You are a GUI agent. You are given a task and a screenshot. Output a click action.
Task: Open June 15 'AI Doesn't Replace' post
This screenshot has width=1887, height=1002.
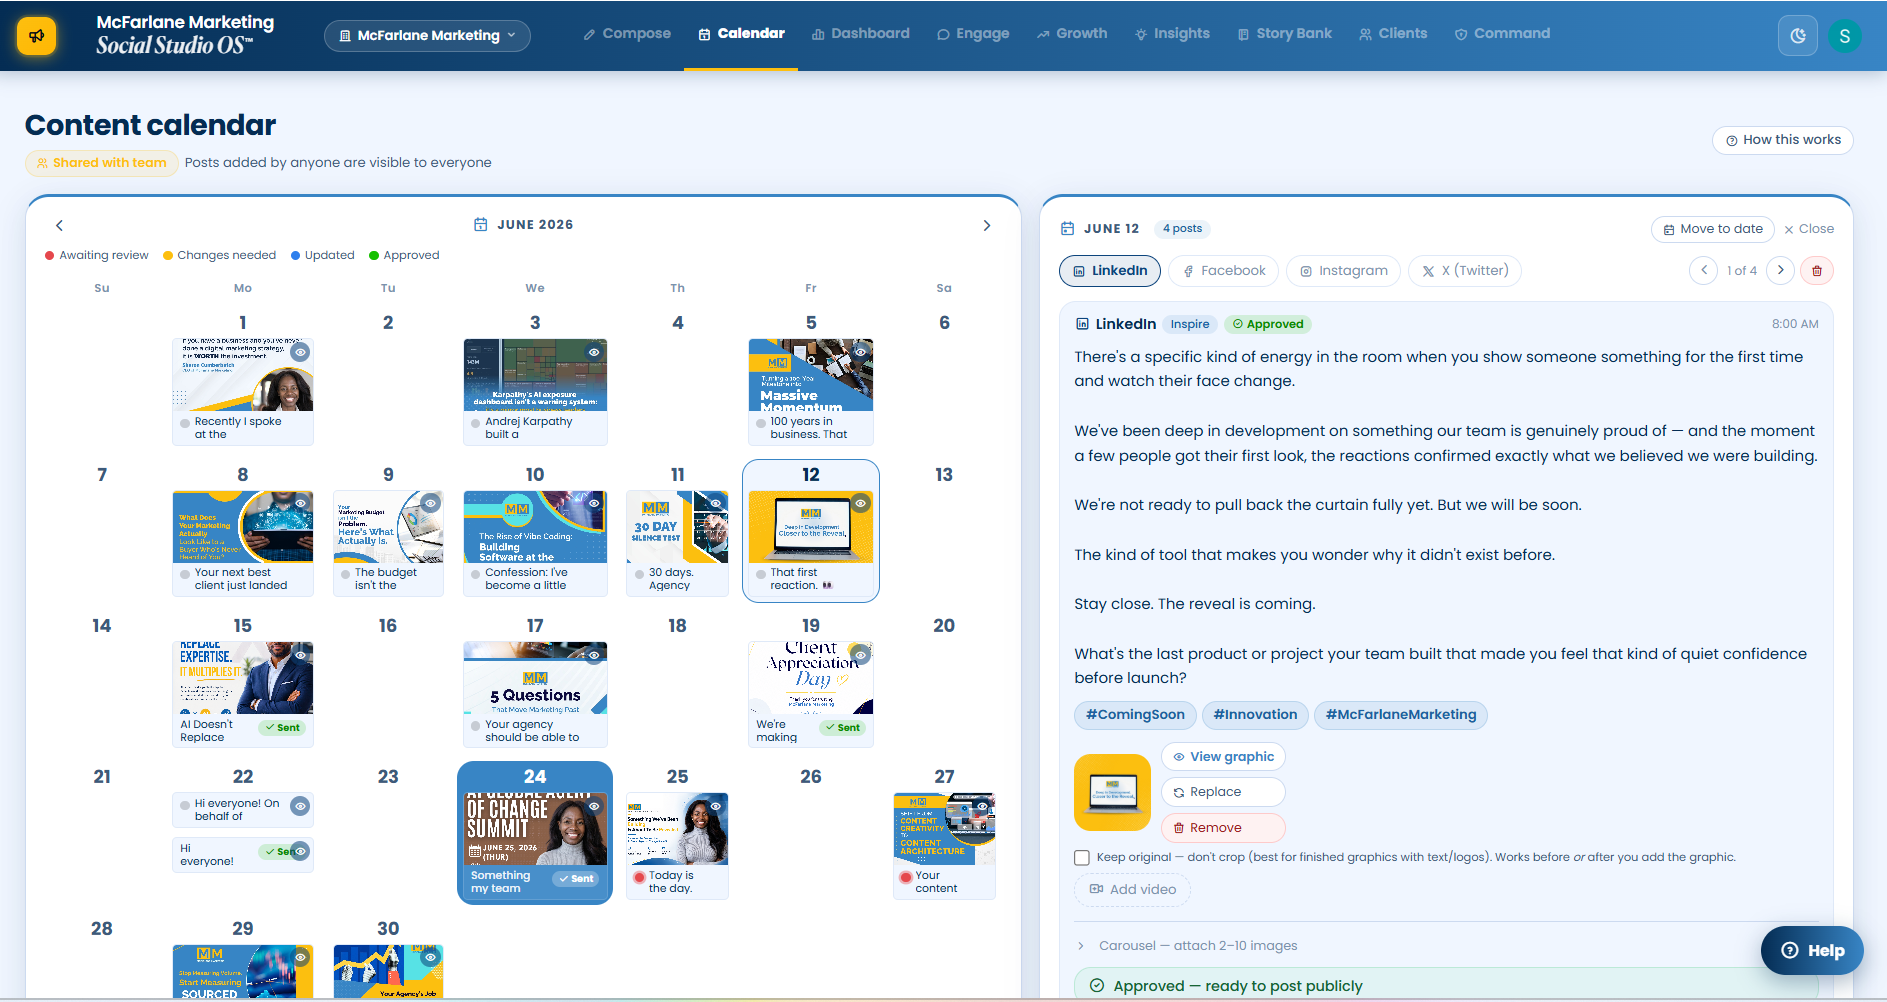coord(243,694)
